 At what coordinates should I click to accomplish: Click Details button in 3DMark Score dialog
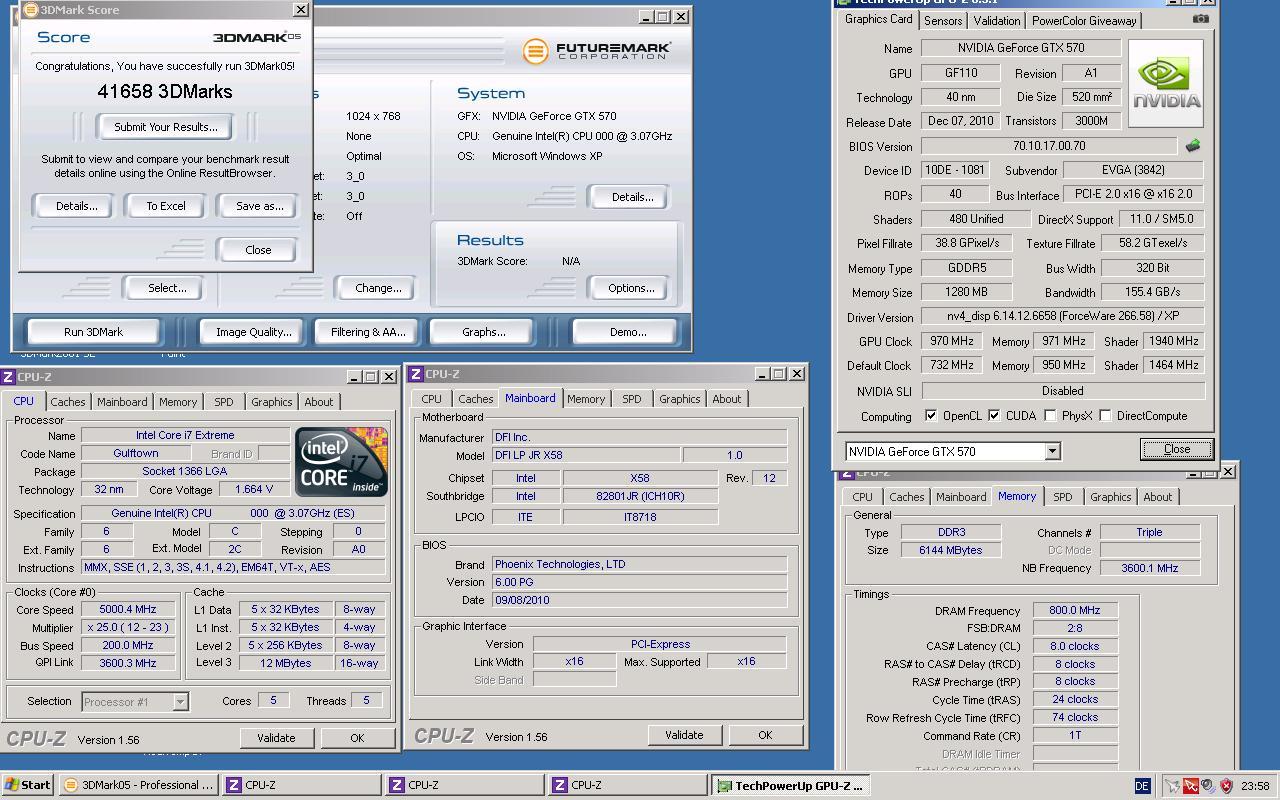[x=76, y=206]
